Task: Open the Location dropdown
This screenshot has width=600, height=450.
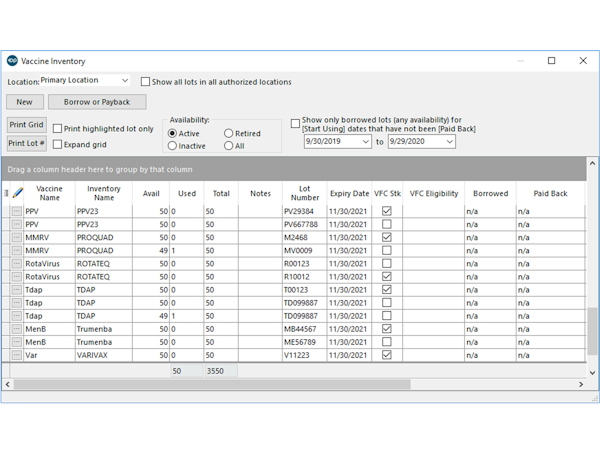Action: tap(124, 81)
